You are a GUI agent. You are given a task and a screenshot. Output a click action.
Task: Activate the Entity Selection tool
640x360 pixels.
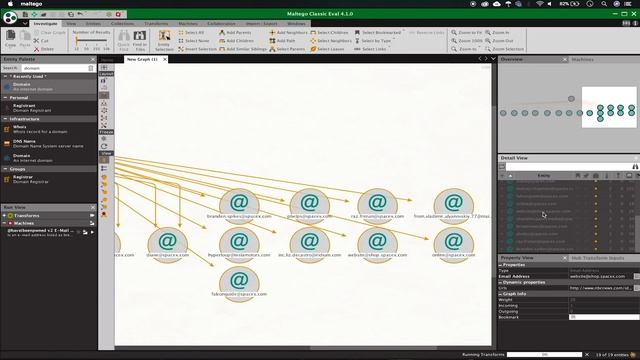point(164,40)
